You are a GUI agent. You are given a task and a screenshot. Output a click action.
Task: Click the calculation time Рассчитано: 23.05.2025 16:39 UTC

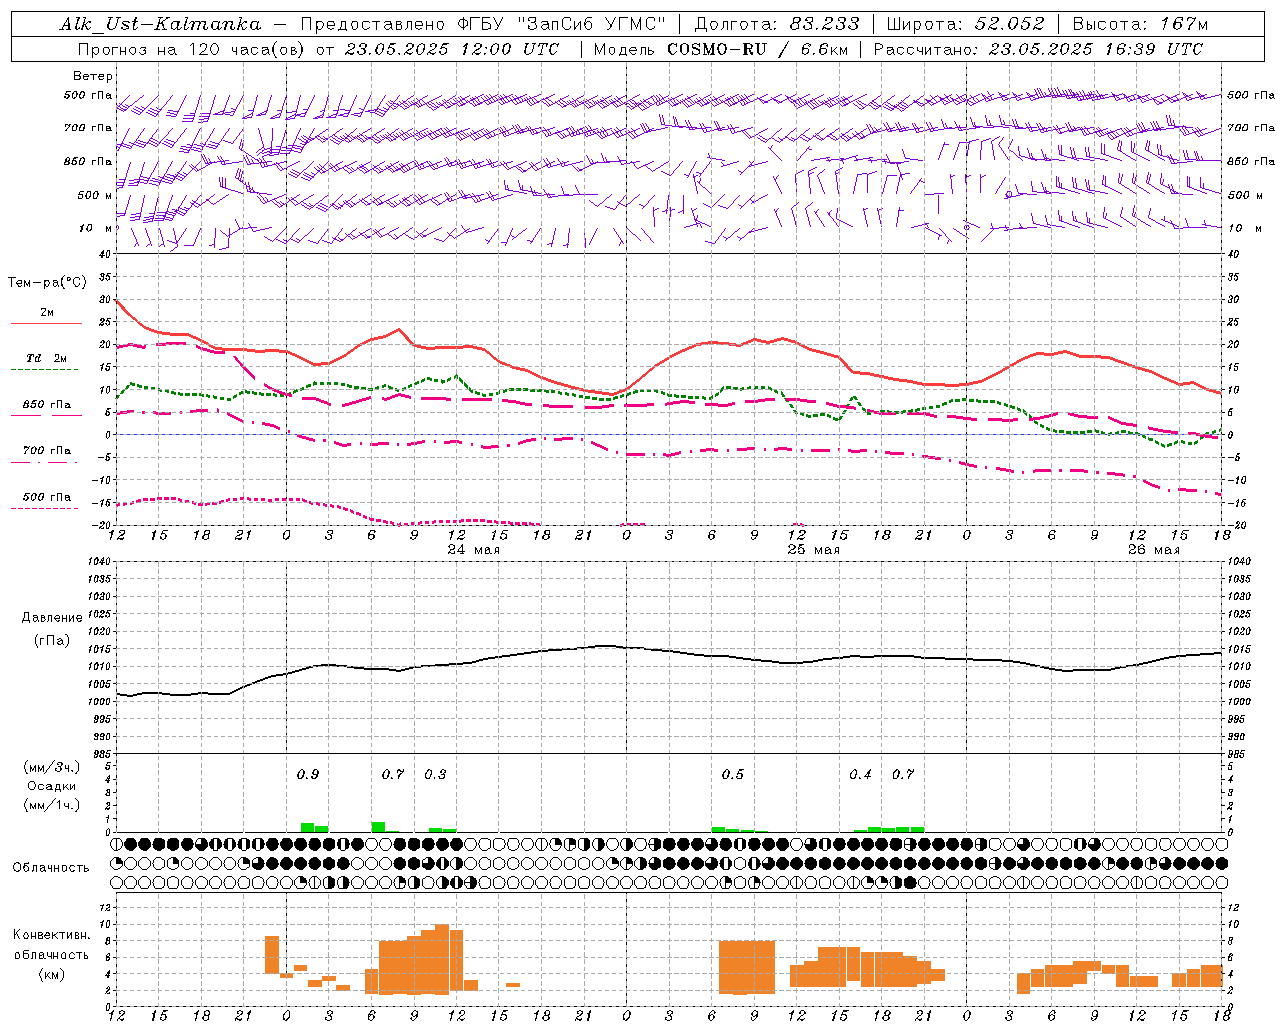click(1038, 49)
